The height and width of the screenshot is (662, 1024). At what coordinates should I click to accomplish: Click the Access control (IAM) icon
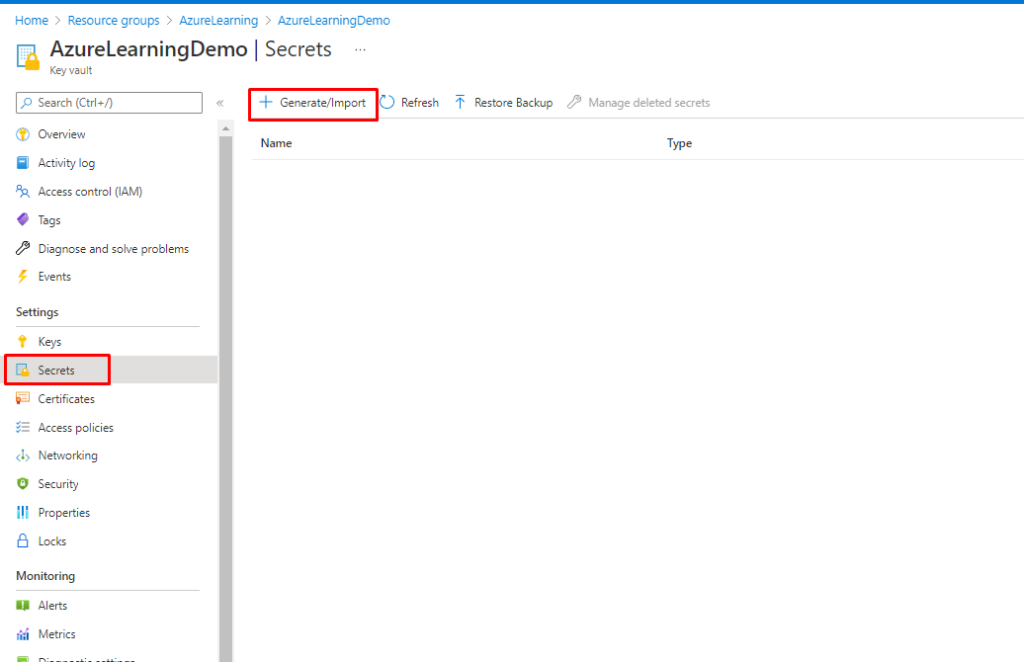pos(23,191)
